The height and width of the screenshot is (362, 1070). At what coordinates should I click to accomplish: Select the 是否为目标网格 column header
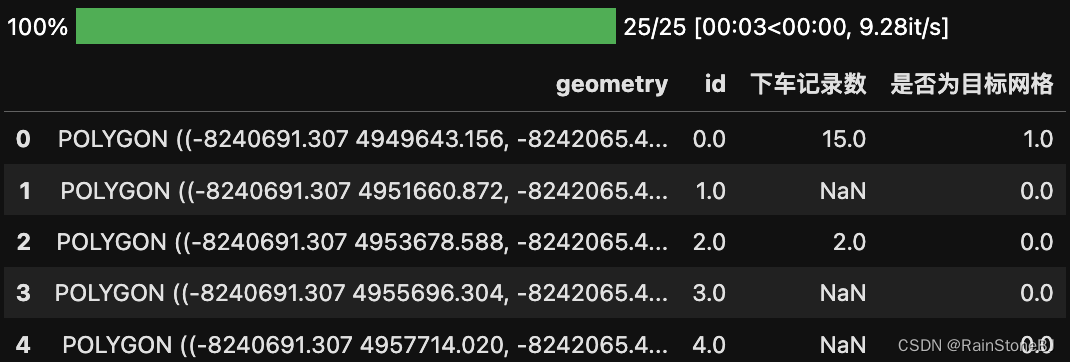point(972,84)
